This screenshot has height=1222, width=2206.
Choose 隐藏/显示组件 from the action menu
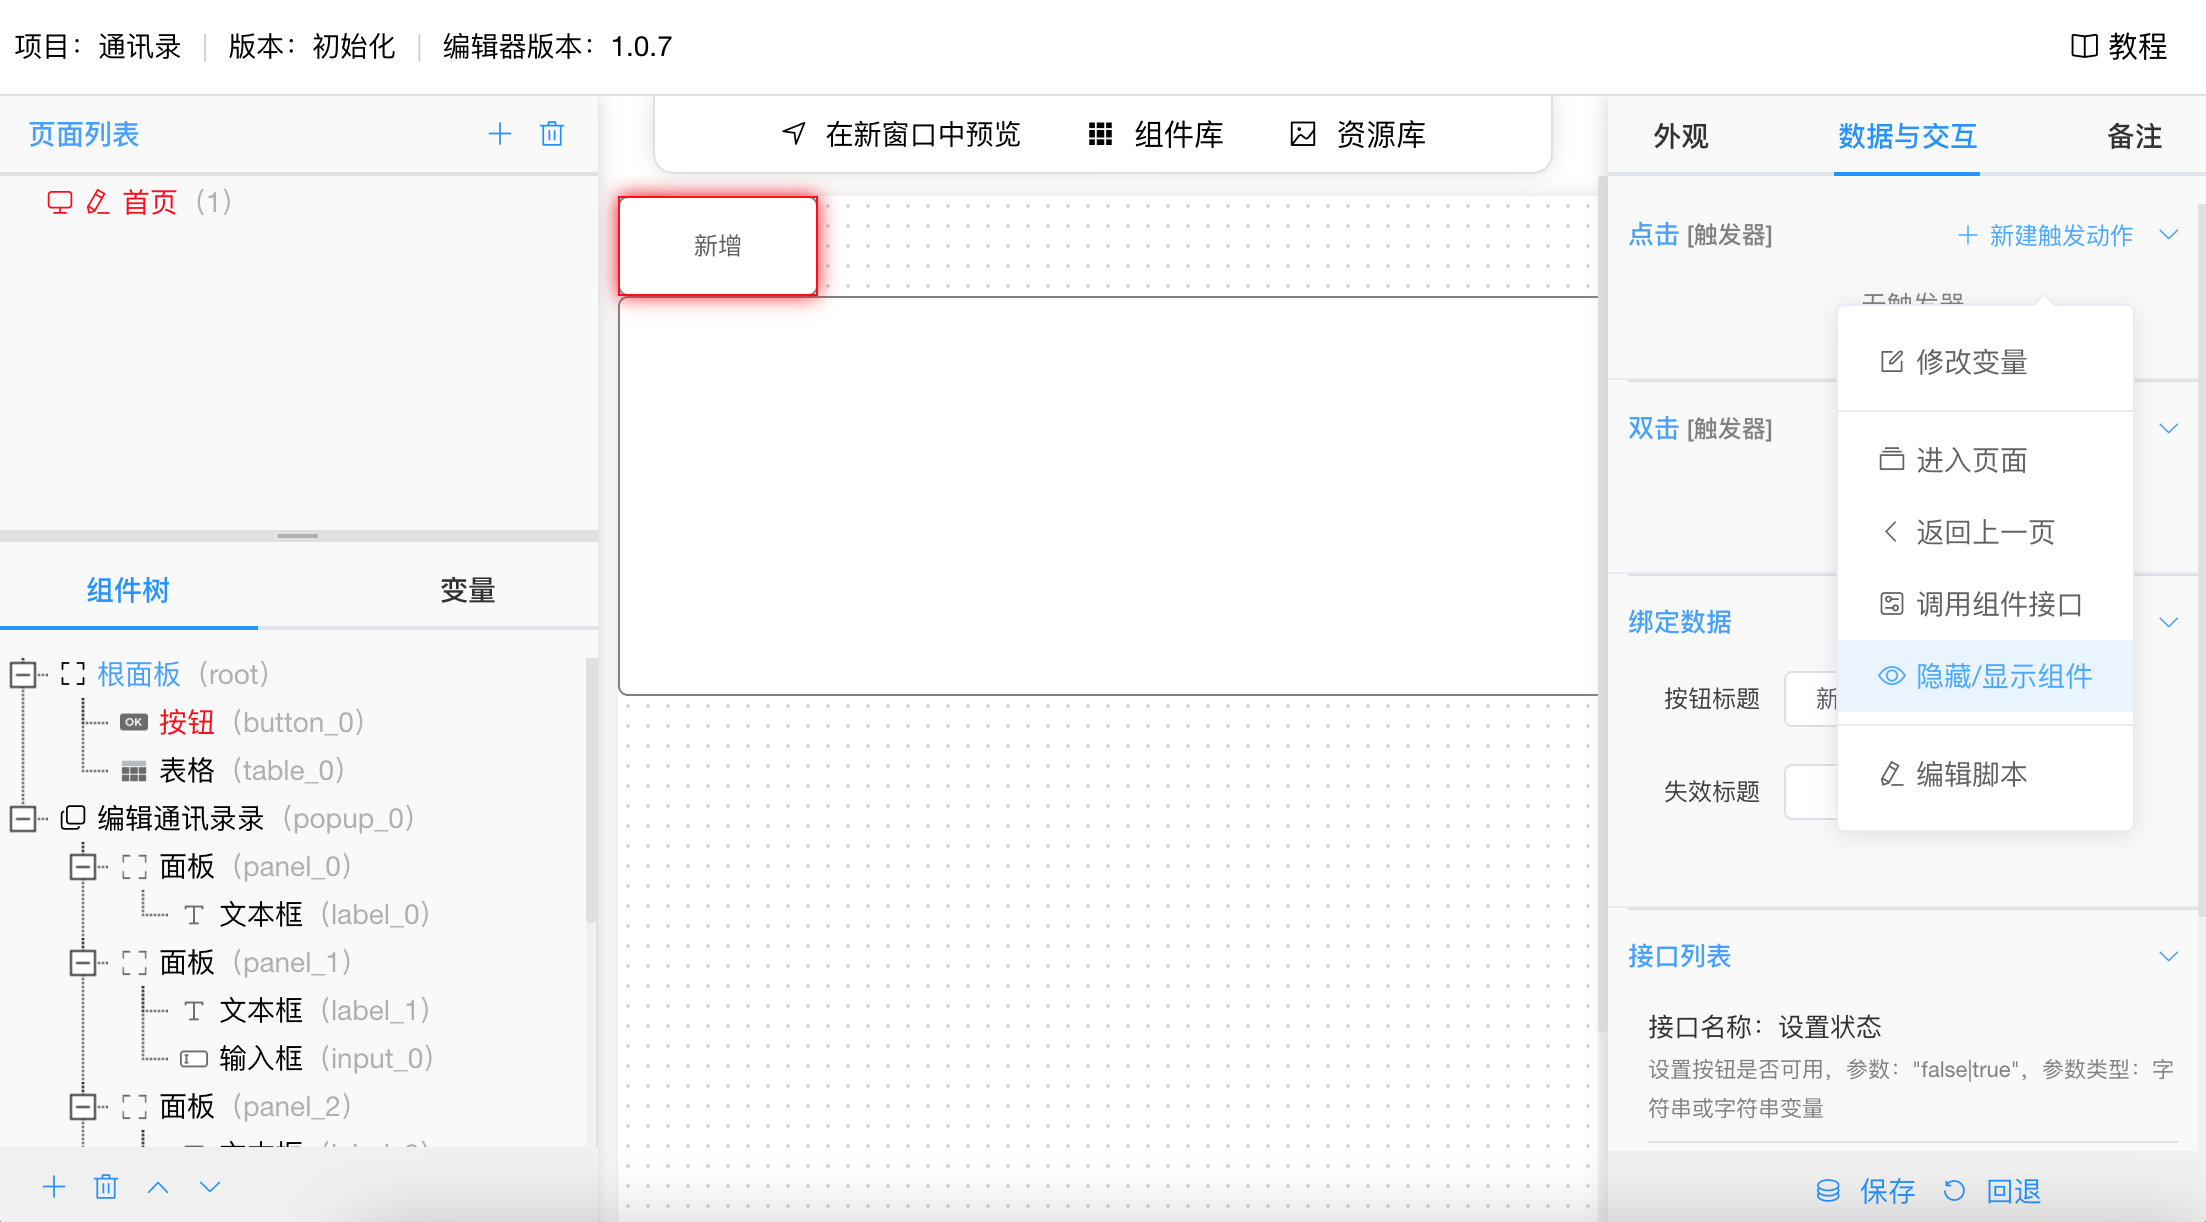1985,676
